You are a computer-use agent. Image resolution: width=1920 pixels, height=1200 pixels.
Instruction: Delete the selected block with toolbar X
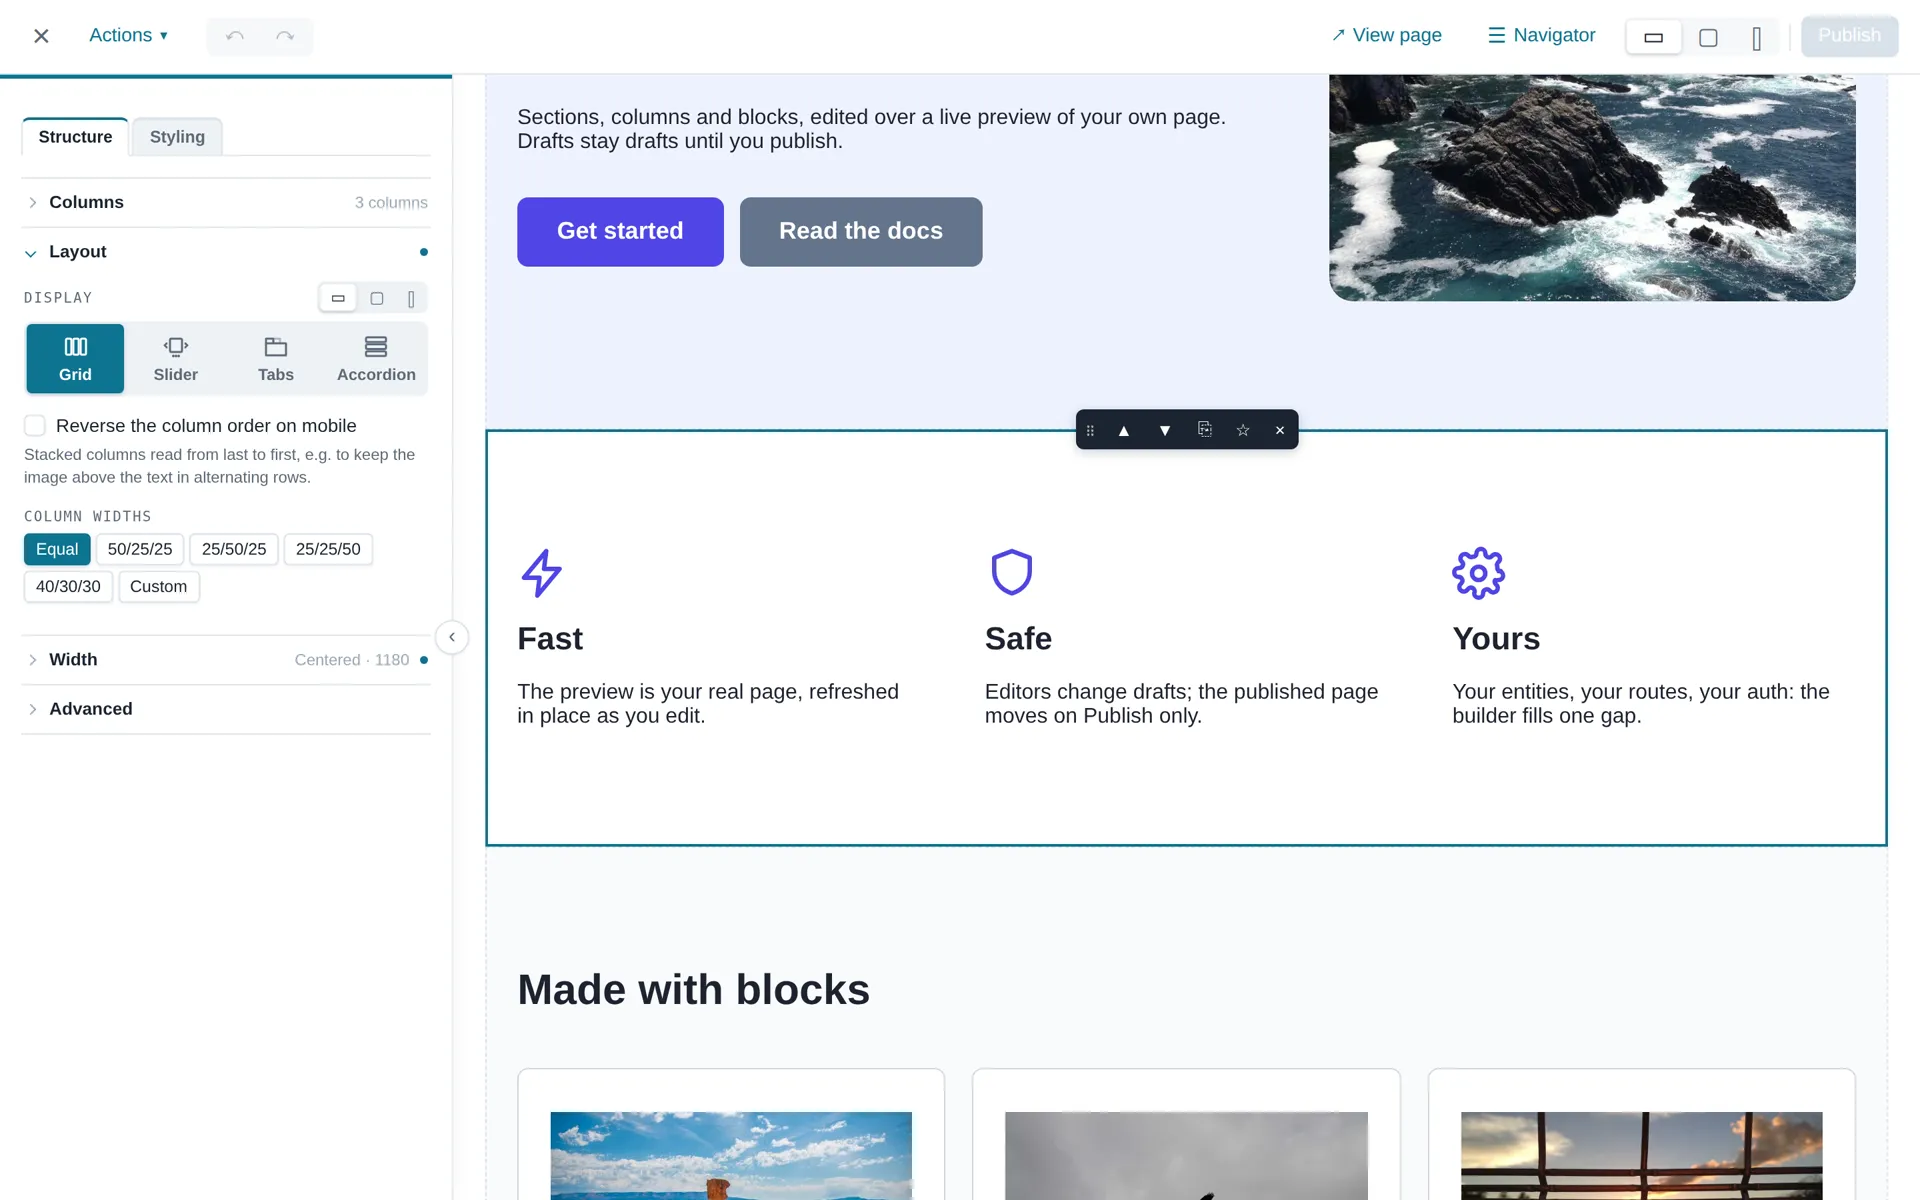tap(1280, 430)
